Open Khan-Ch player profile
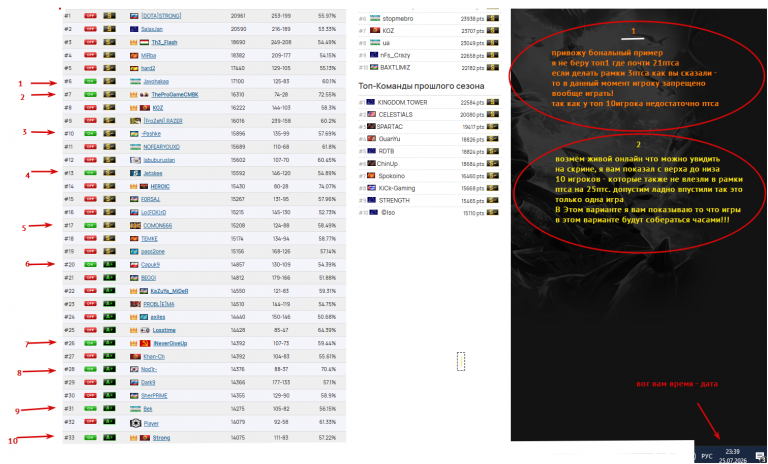The image size is (768, 464). [154, 357]
